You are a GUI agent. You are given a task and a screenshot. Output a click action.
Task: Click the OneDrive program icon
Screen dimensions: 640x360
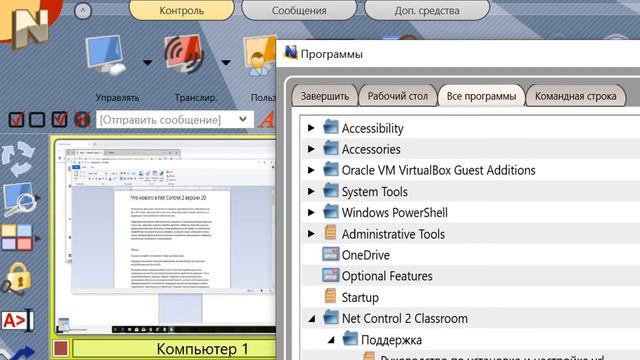(x=331, y=254)
